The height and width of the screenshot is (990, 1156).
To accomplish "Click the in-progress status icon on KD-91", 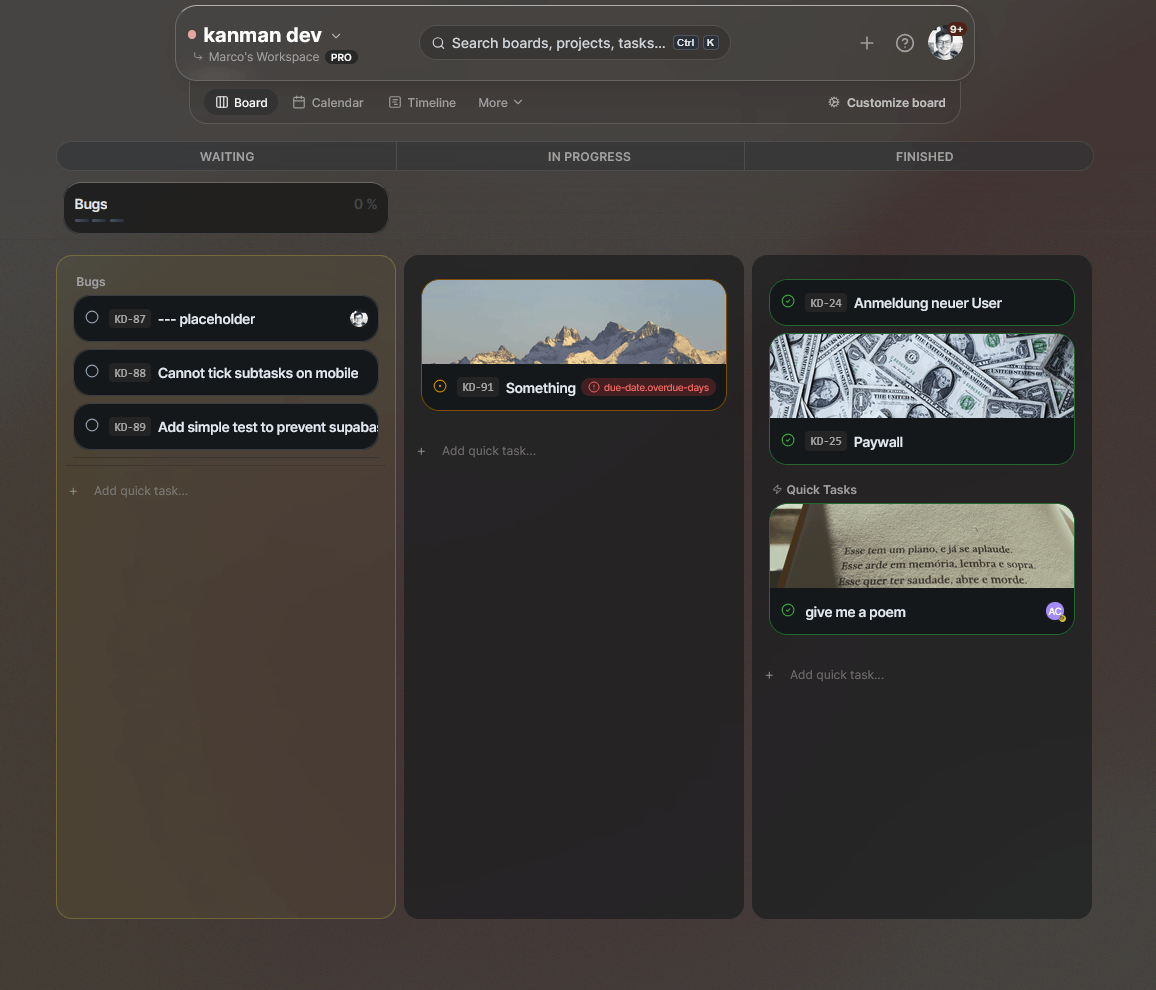I will coord(440,387).
